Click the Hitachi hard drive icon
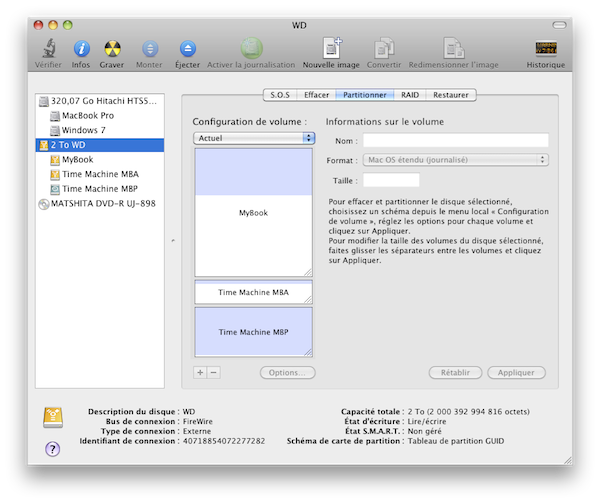 44,101
